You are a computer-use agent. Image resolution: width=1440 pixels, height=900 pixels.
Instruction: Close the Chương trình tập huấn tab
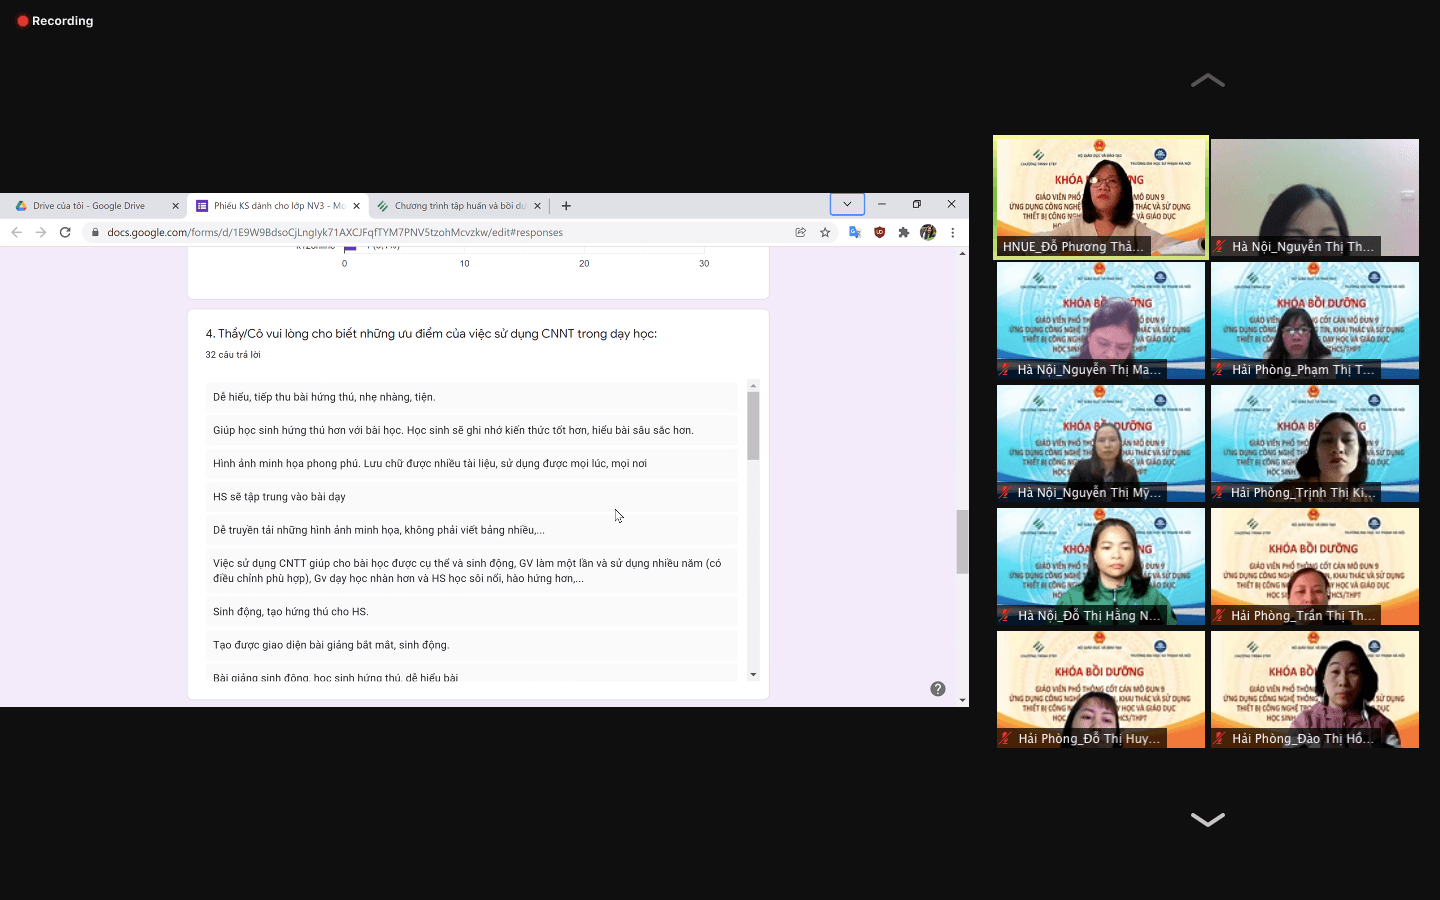537,206
